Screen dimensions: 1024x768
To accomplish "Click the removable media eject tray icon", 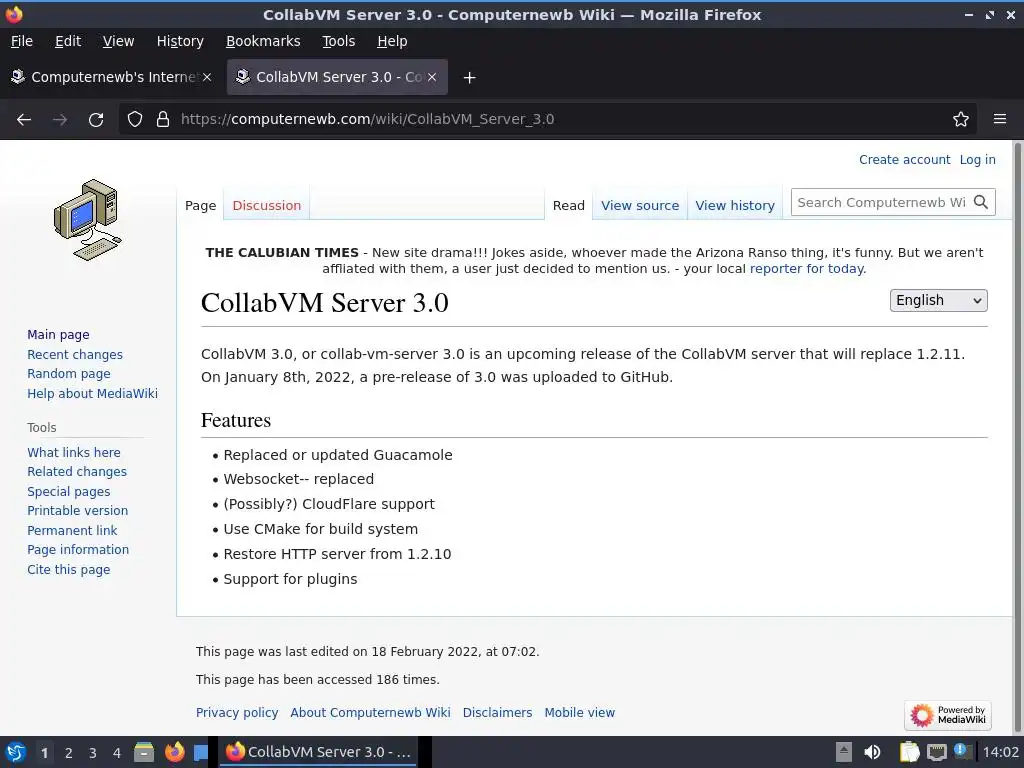I will (844, 752).
